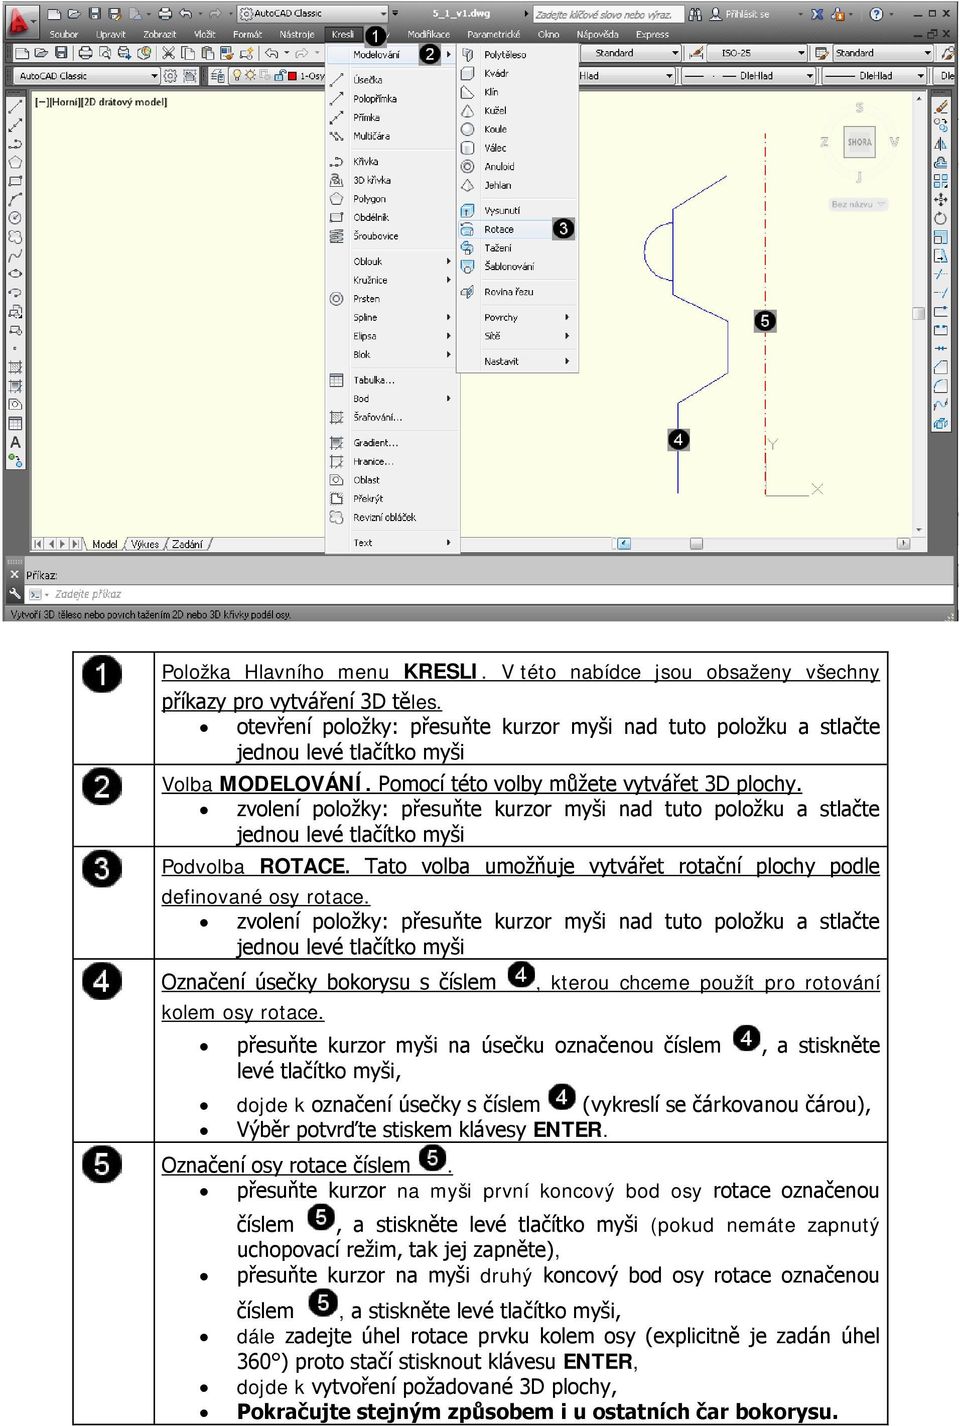Click the keyword search input field
This screenshot has height=1426, width=960.
(608, 14)
